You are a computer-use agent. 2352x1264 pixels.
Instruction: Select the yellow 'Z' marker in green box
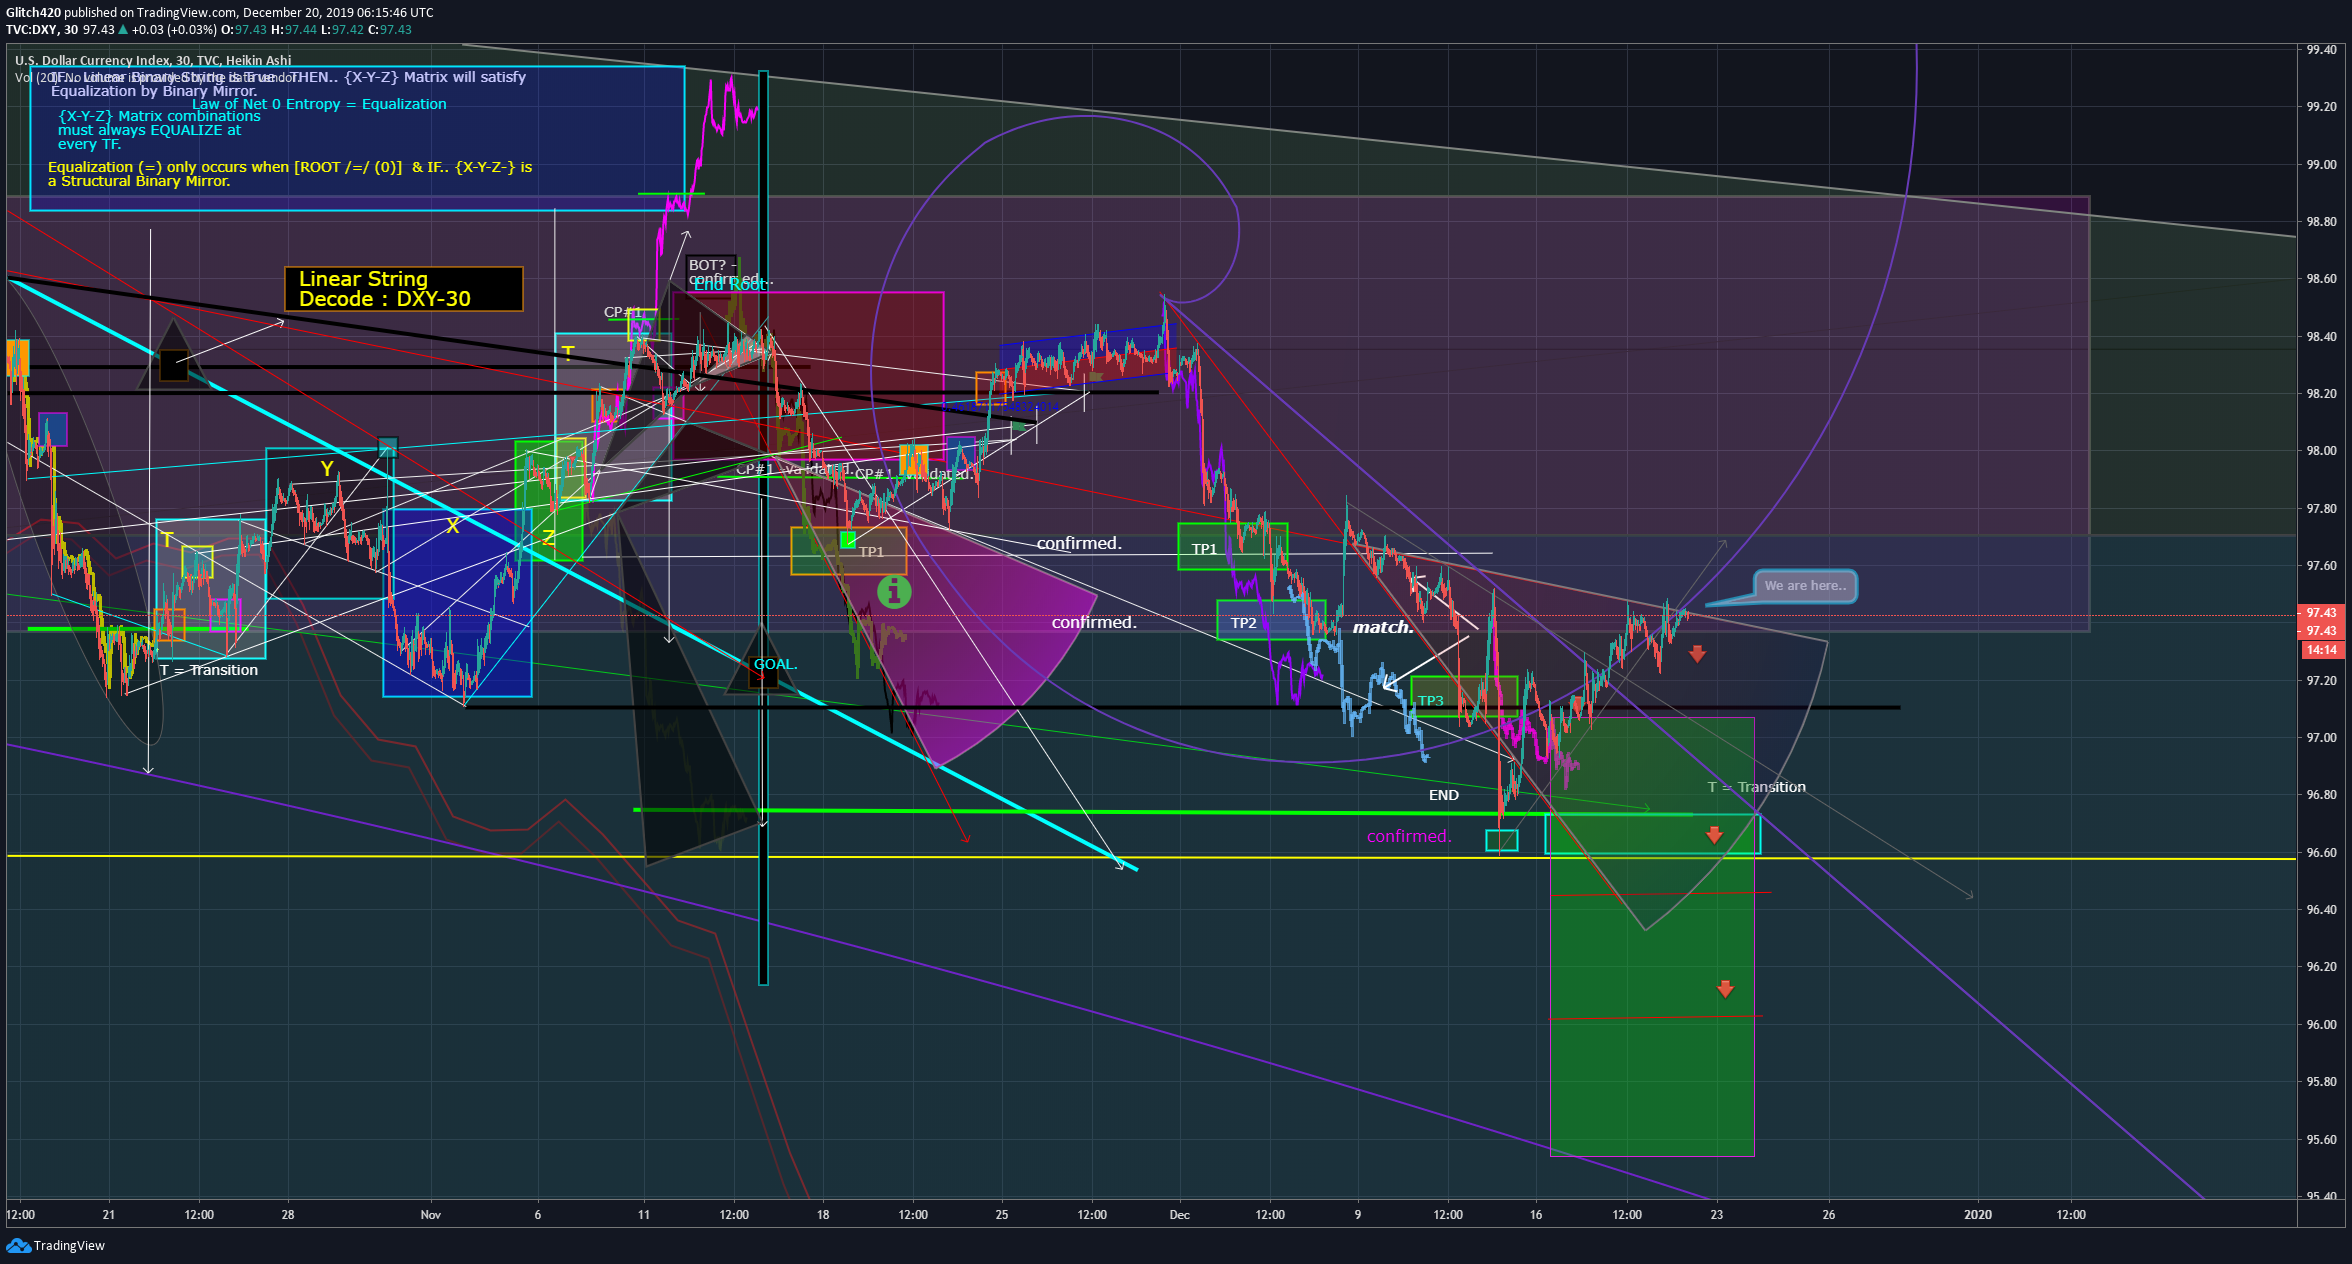click(x=548, y=537)
